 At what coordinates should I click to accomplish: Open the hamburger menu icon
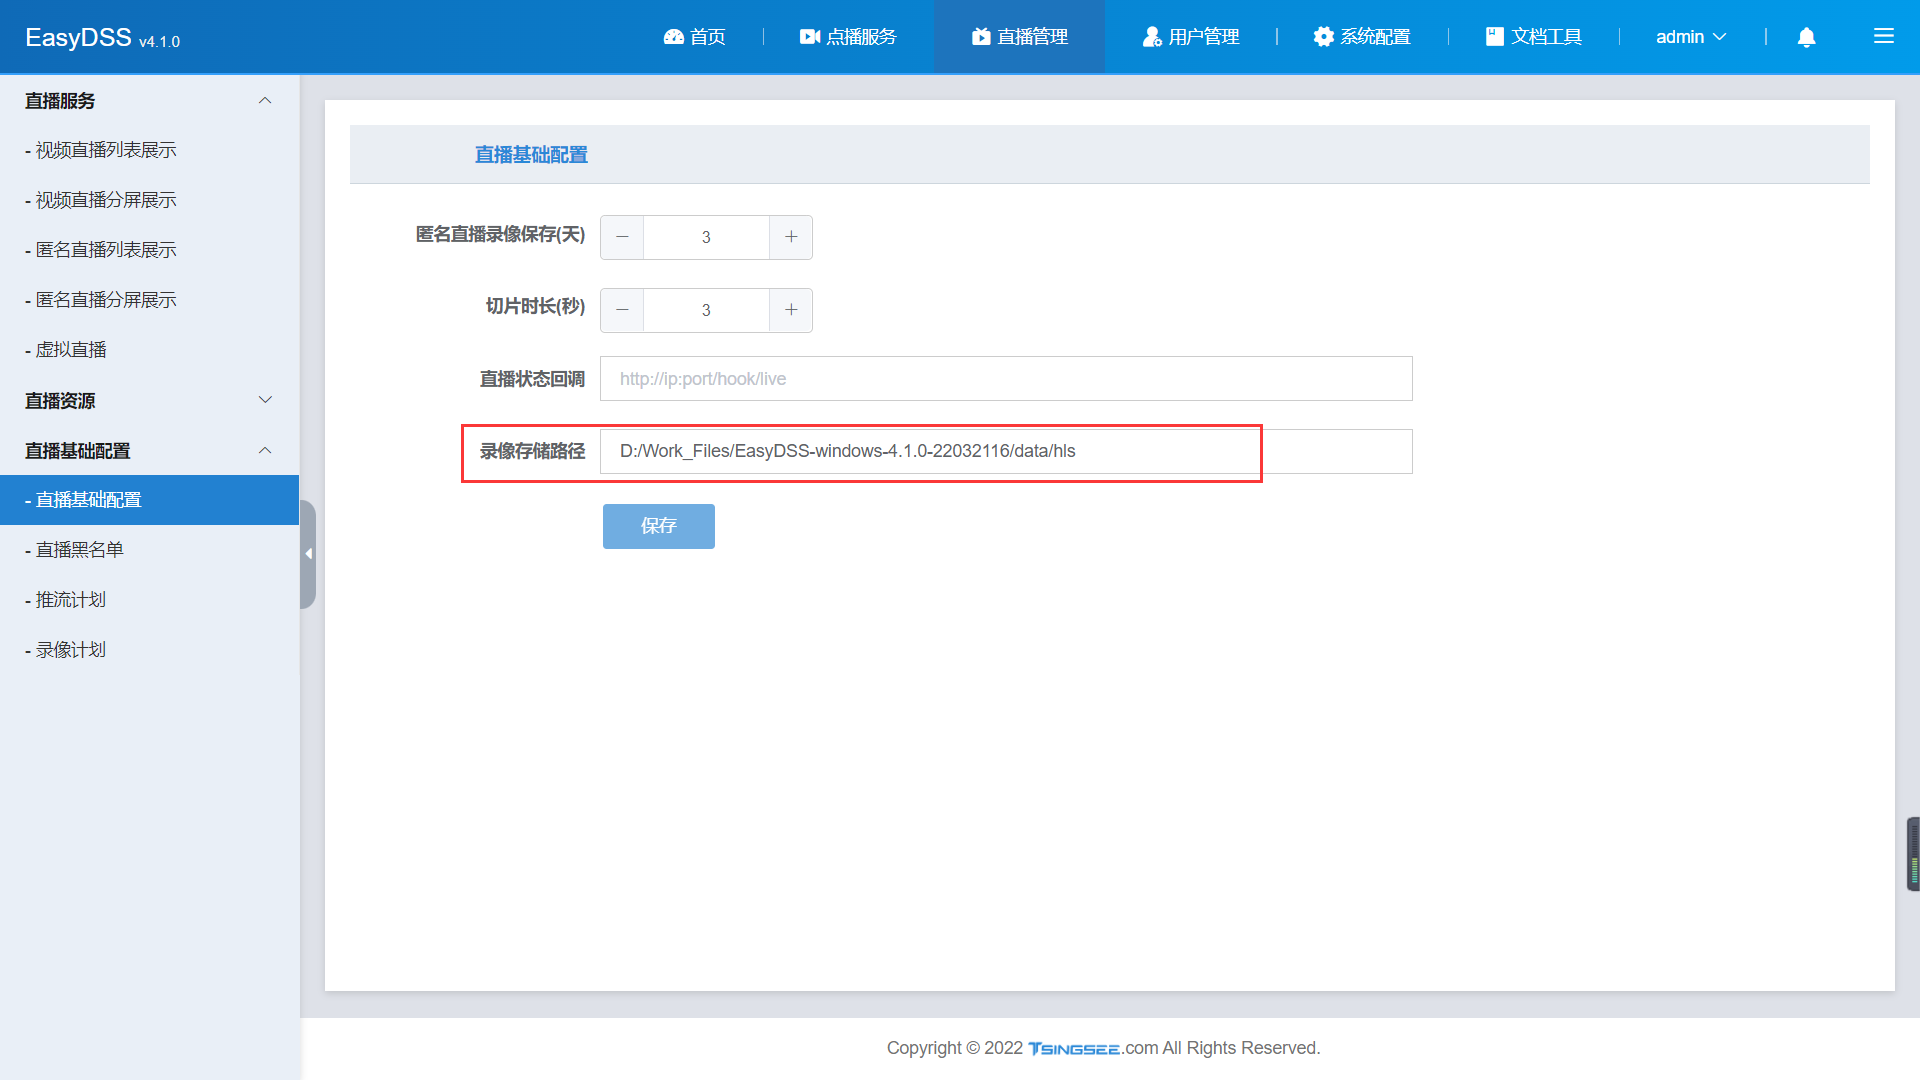coord(1883,37)
